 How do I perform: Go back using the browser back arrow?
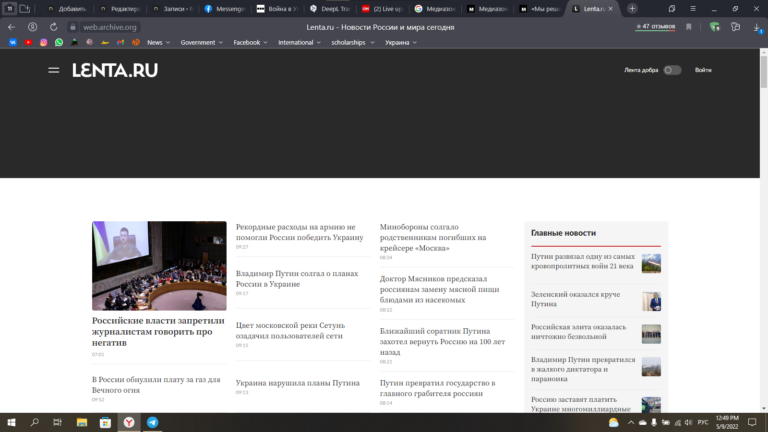click(x=11, y=27)
